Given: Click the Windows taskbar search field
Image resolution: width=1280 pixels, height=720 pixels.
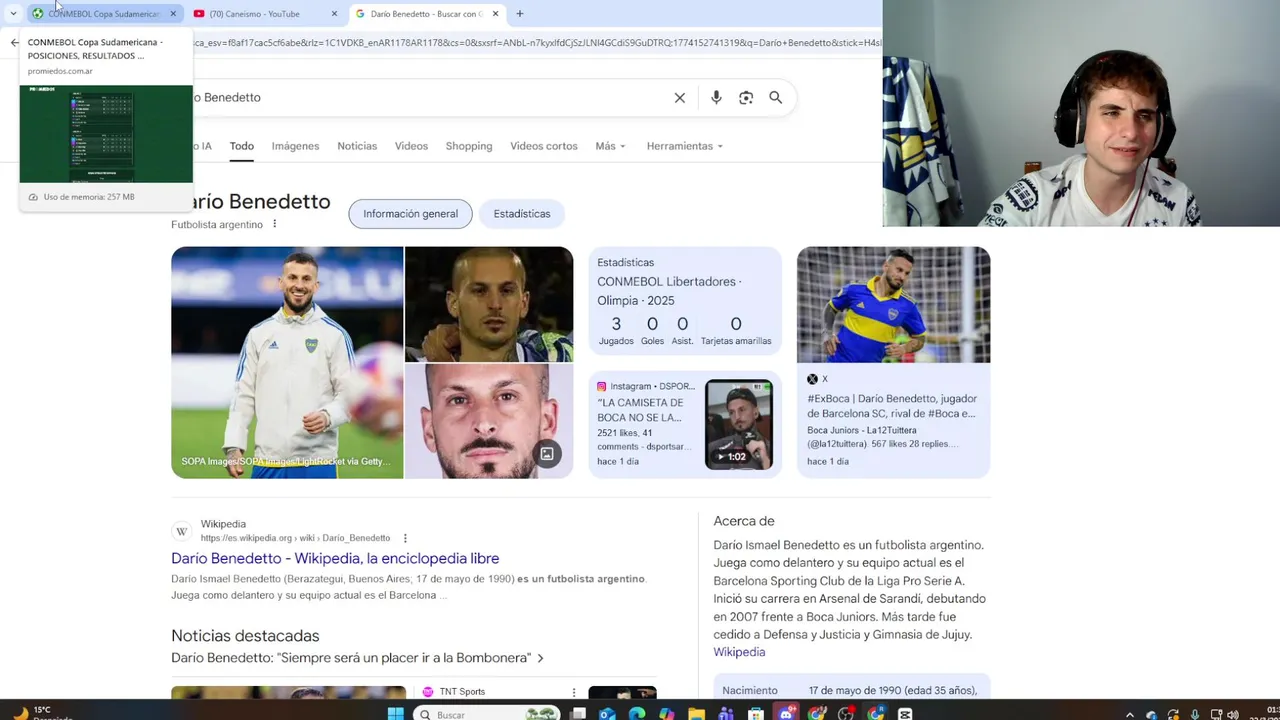Looking at the screenshot, I should coord(488,714).
